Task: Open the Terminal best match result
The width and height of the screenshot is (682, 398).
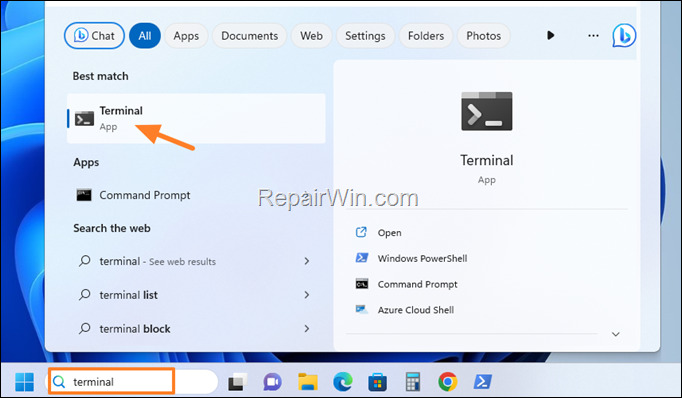Action: click(x=196, y=118)
